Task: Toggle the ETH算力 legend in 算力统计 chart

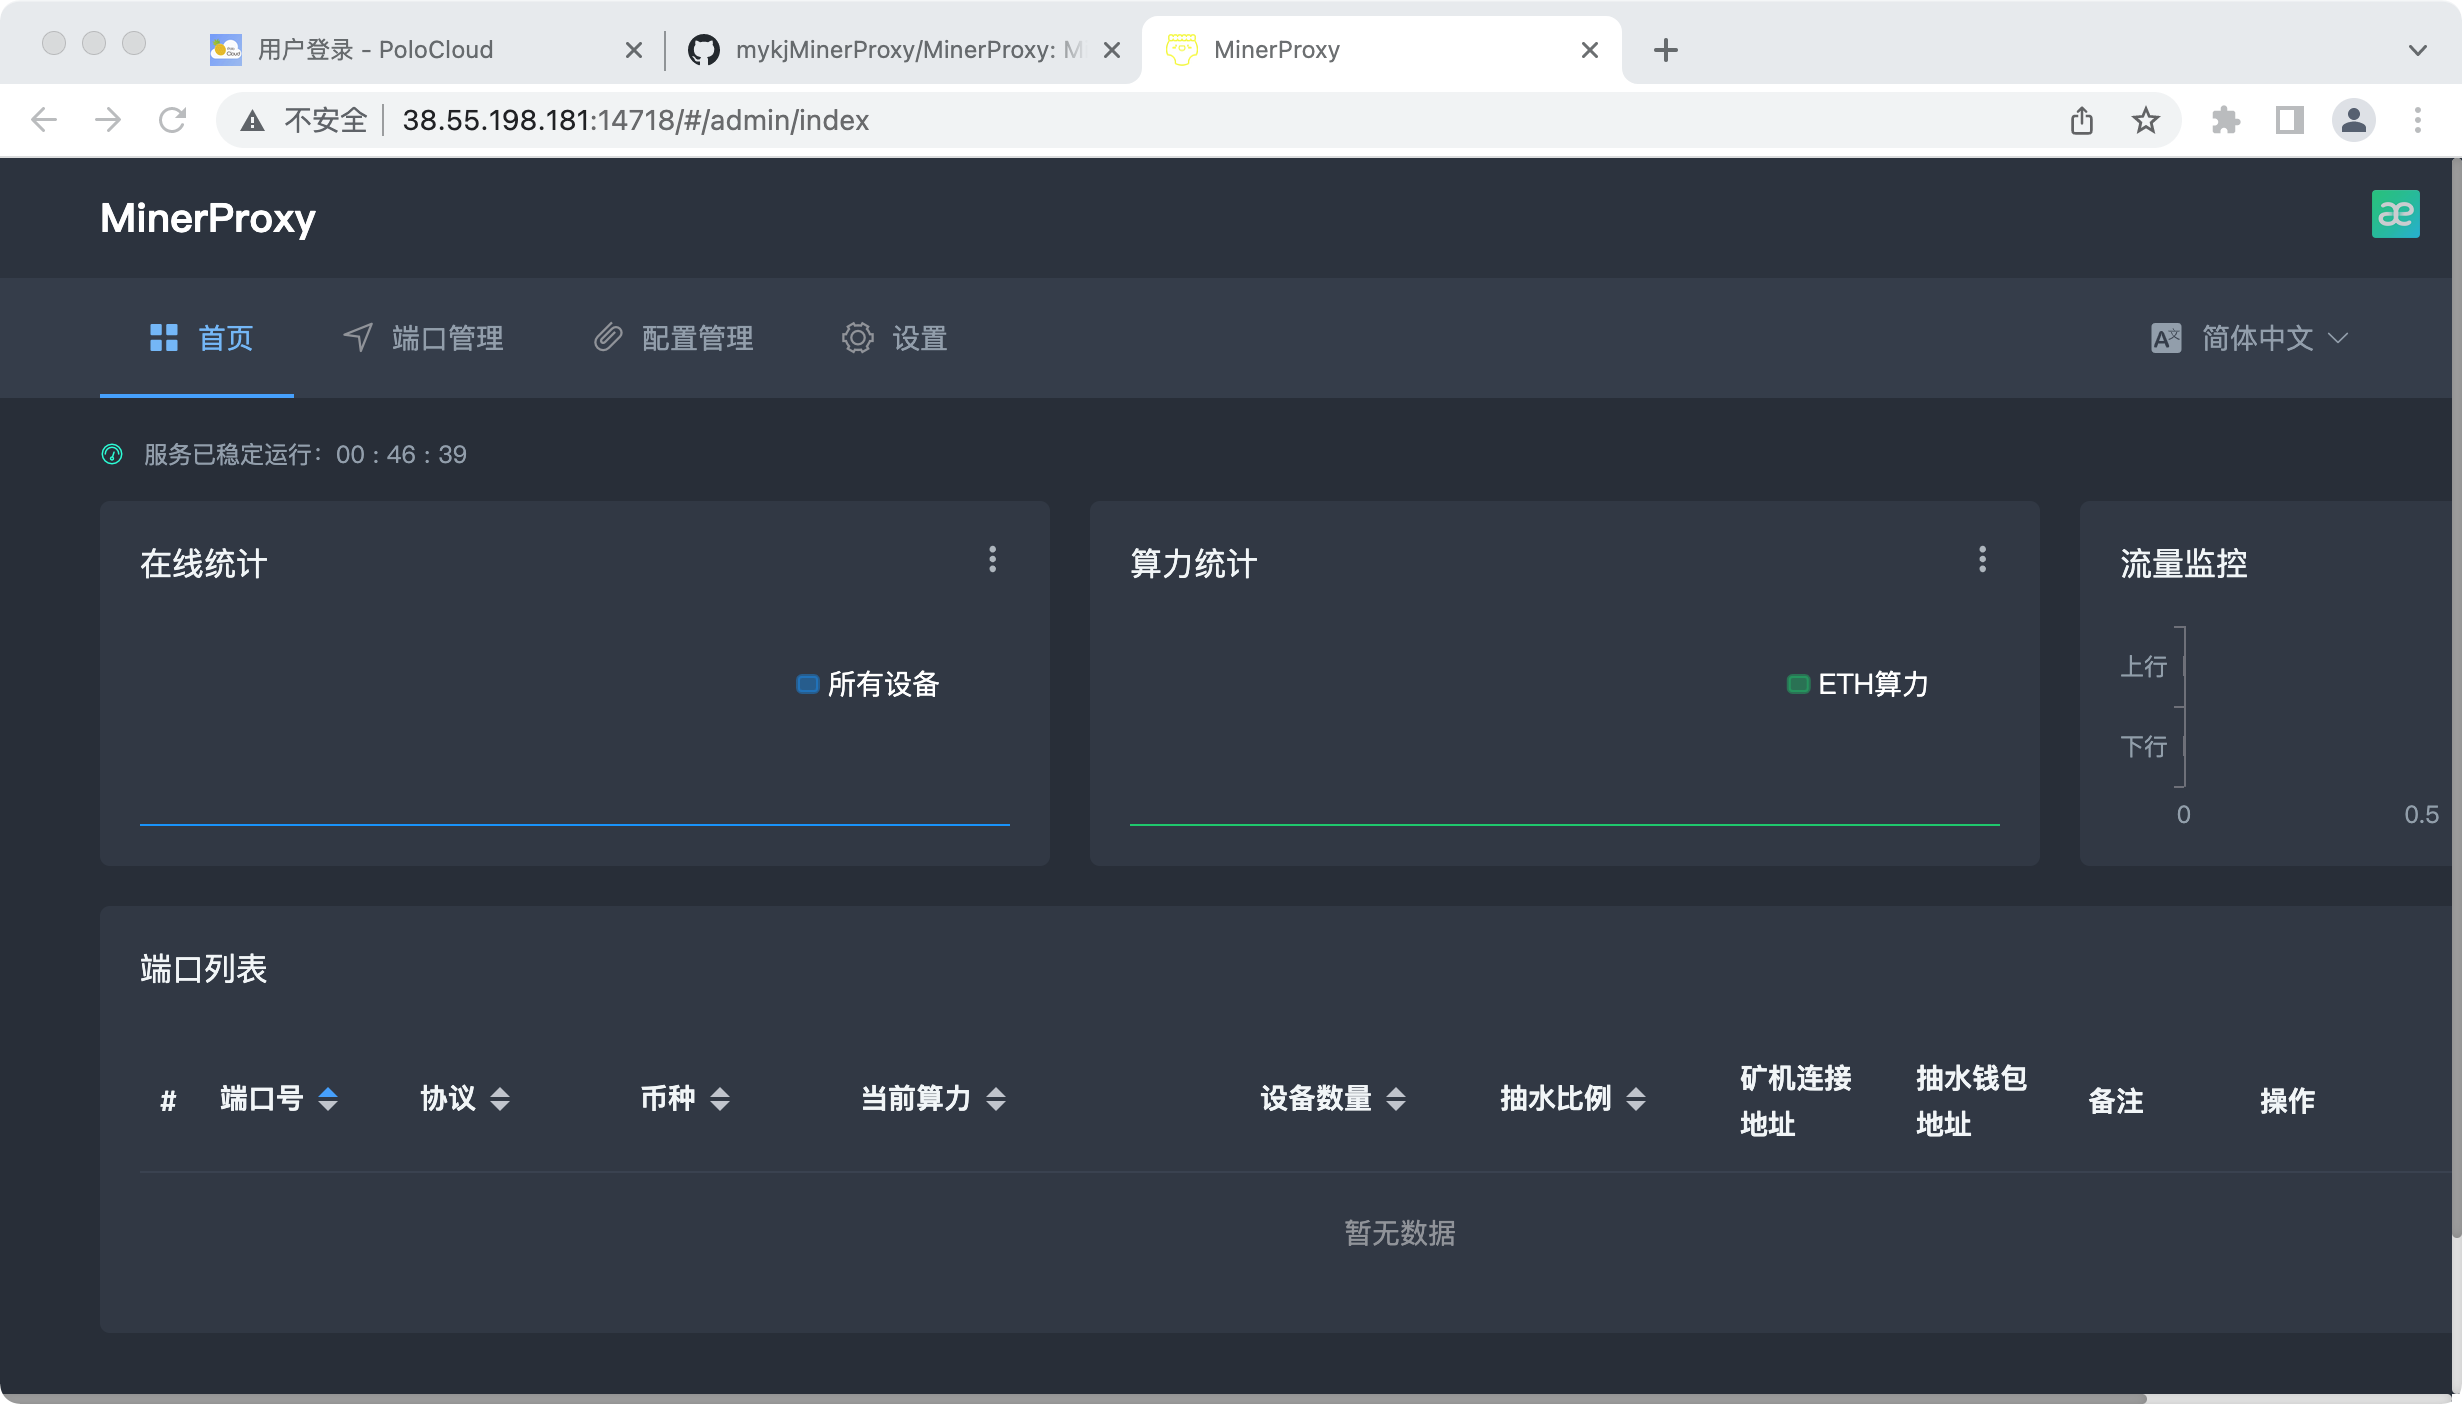Action: 1858,684
